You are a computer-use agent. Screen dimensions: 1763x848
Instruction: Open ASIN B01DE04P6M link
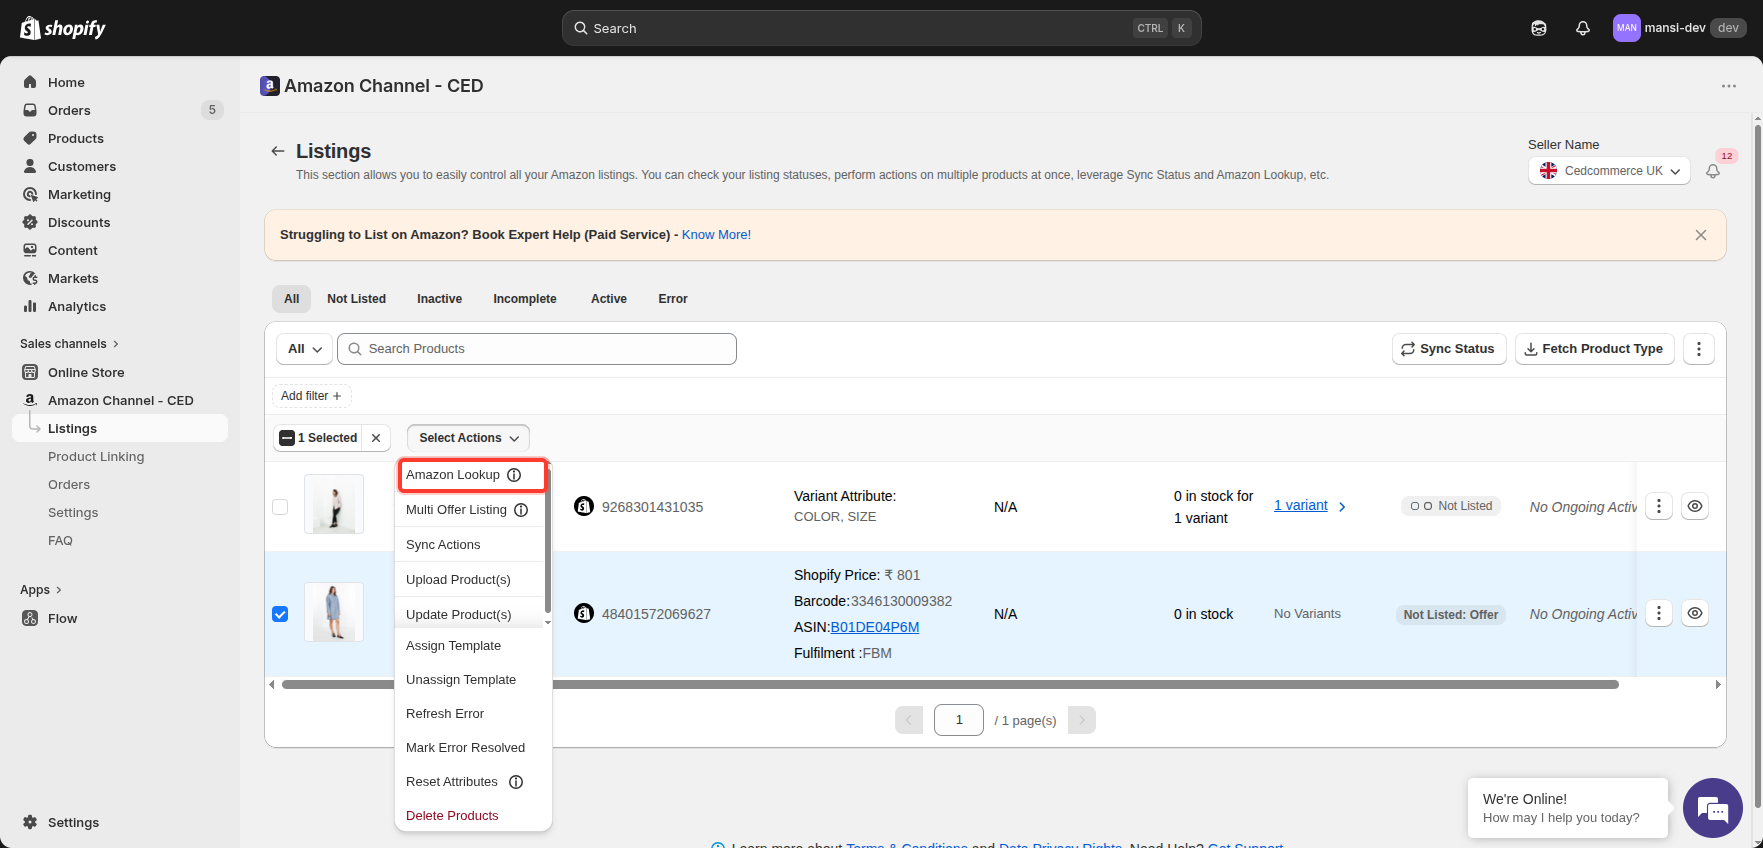[875, 627]
